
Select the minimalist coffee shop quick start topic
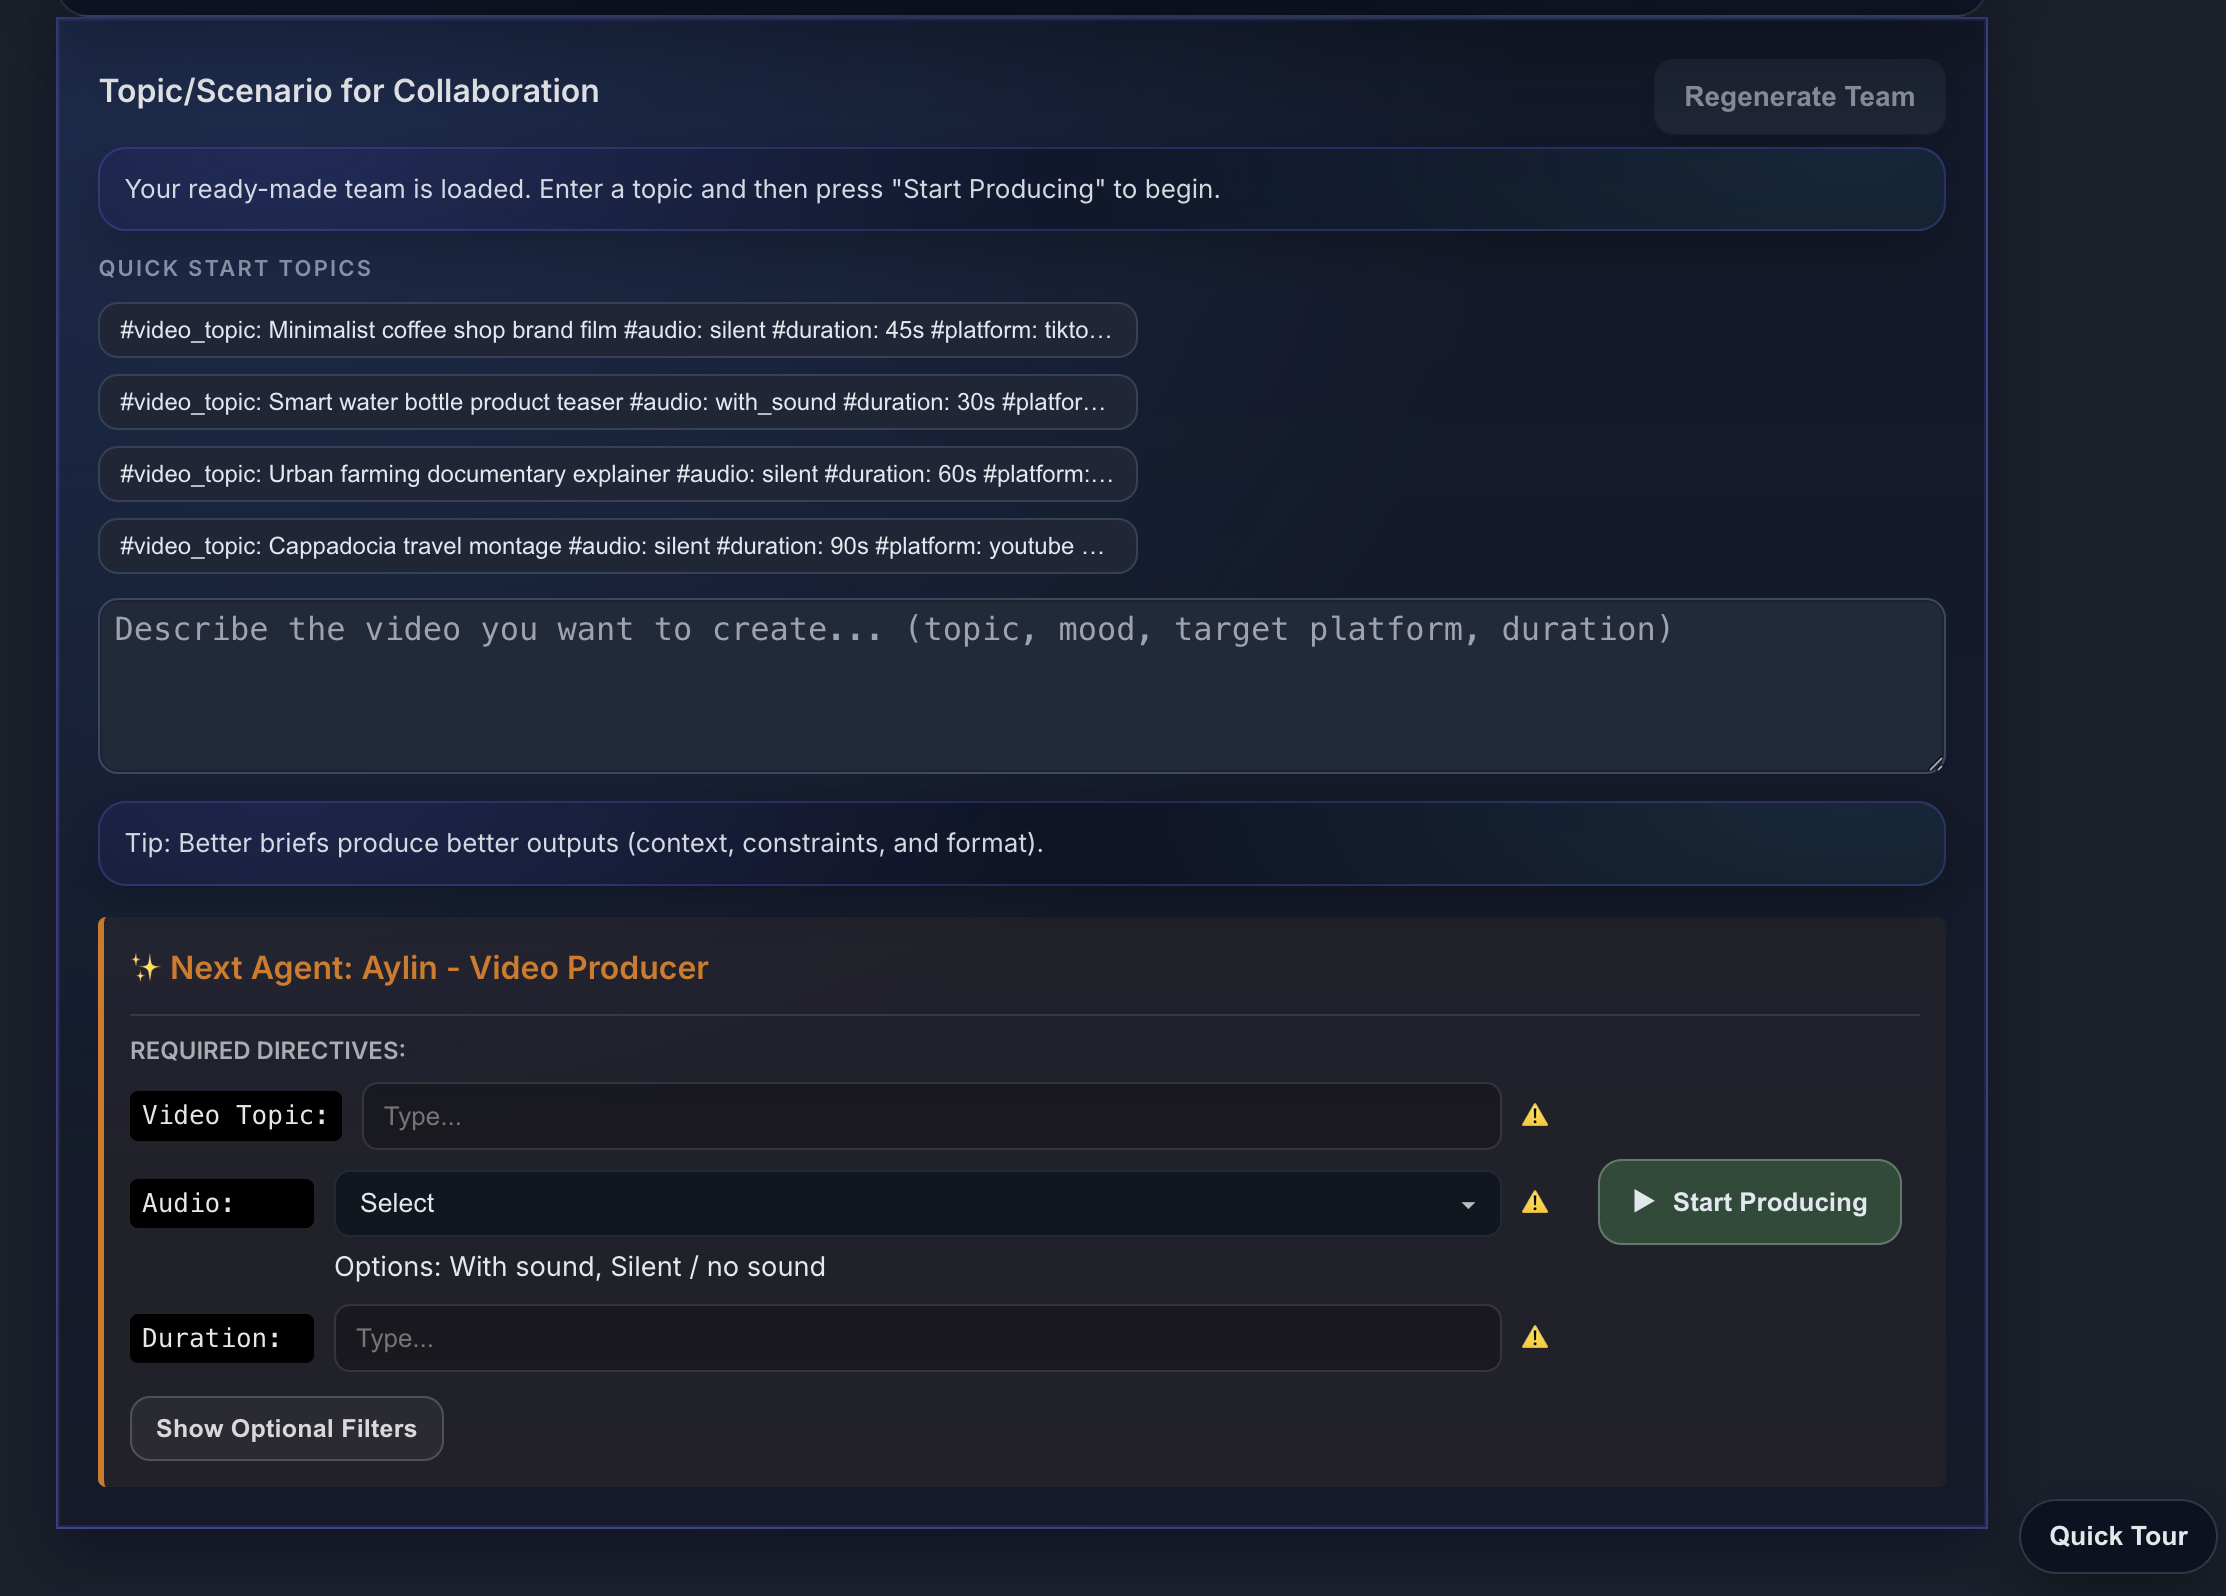coord(616,330)
